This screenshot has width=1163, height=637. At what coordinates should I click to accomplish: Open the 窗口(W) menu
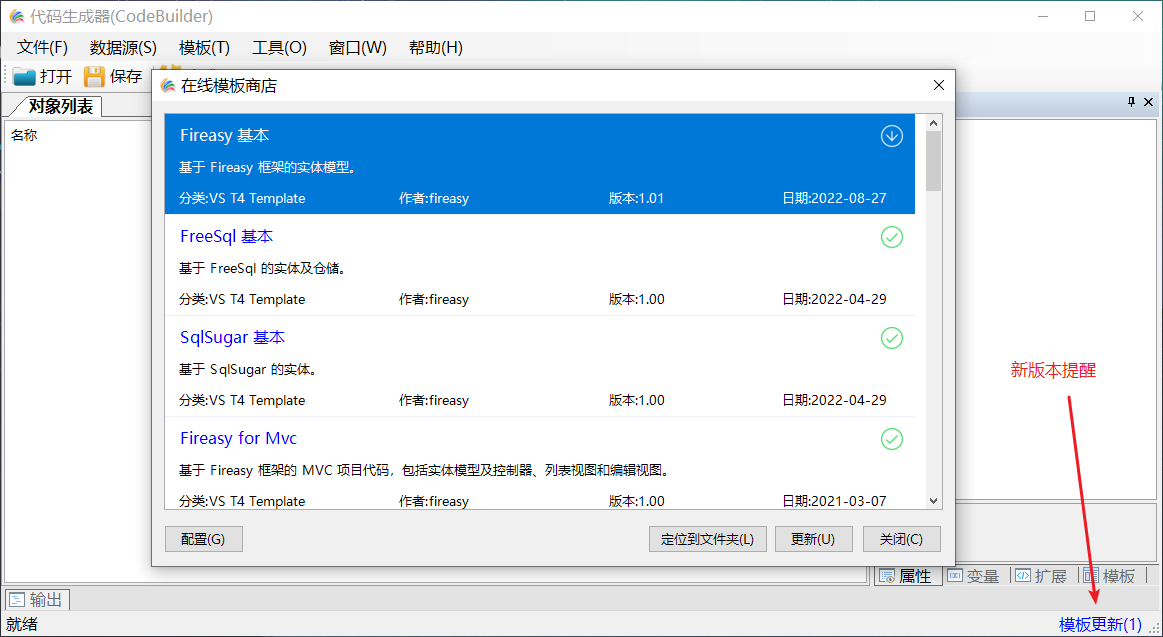(x=358, y=47)
